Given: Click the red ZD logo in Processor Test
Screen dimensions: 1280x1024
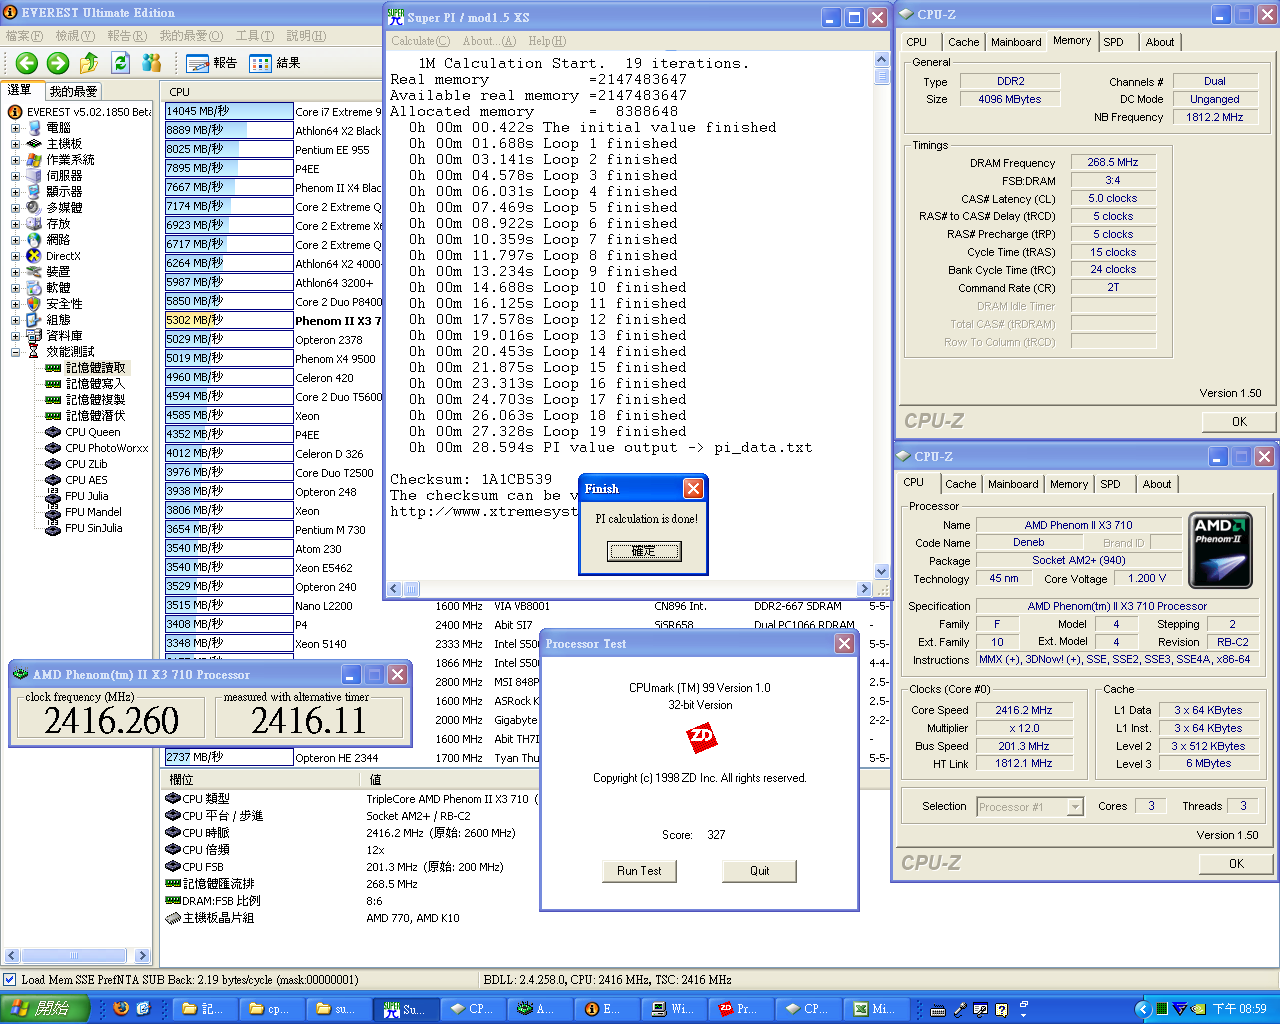Looking at the screenshot, I should 701,739.
